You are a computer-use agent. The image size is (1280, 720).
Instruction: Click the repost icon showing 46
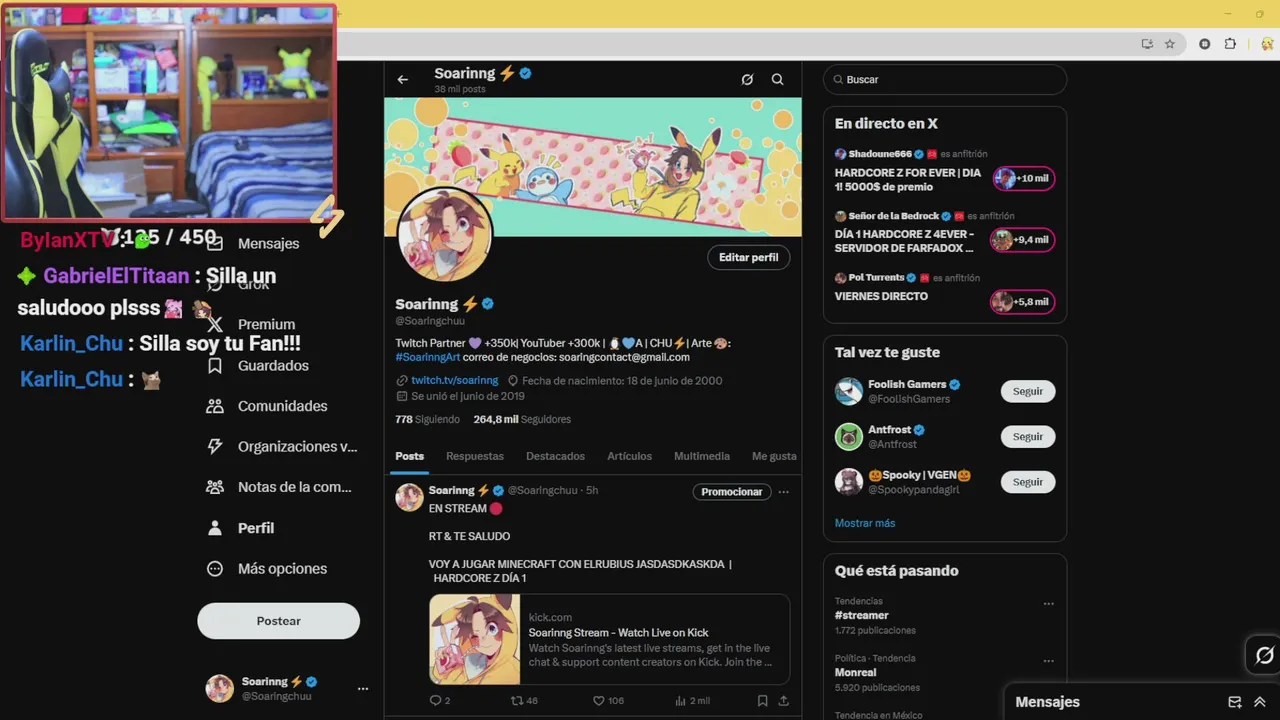pos(517,701)
